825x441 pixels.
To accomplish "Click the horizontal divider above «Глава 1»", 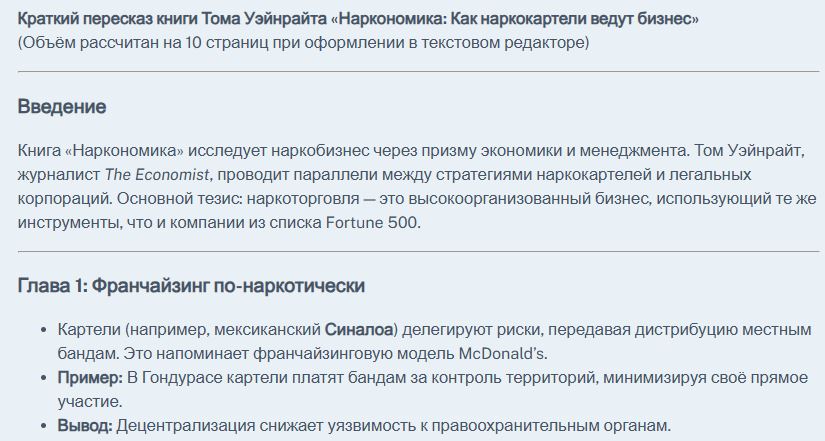I will [x=418, y=252].
